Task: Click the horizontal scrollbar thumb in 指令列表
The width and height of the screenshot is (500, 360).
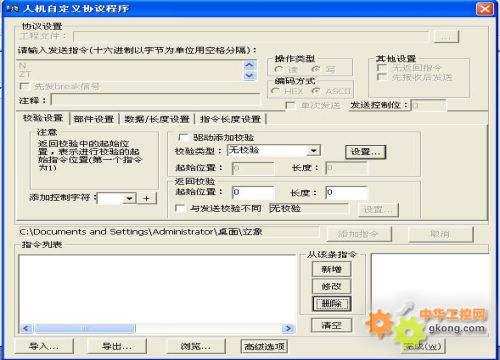Action: [85, 329]
